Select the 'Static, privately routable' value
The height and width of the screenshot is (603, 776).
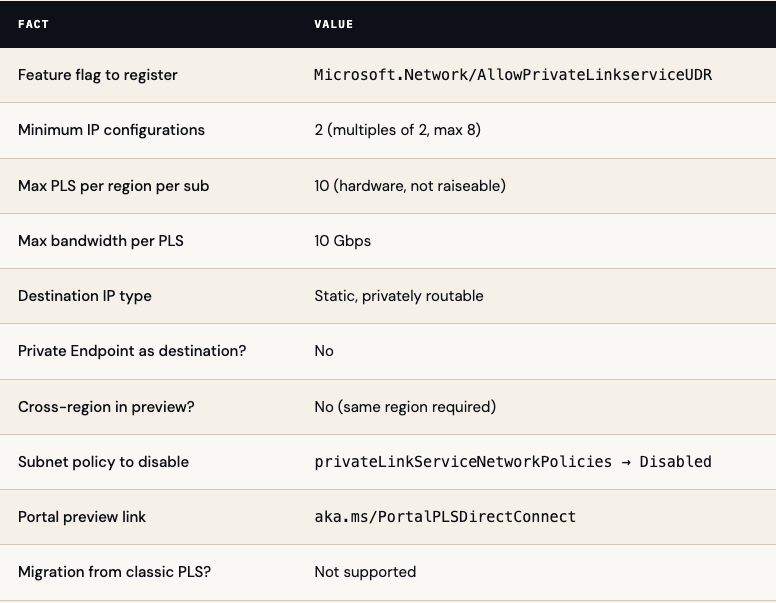[398, 296]
